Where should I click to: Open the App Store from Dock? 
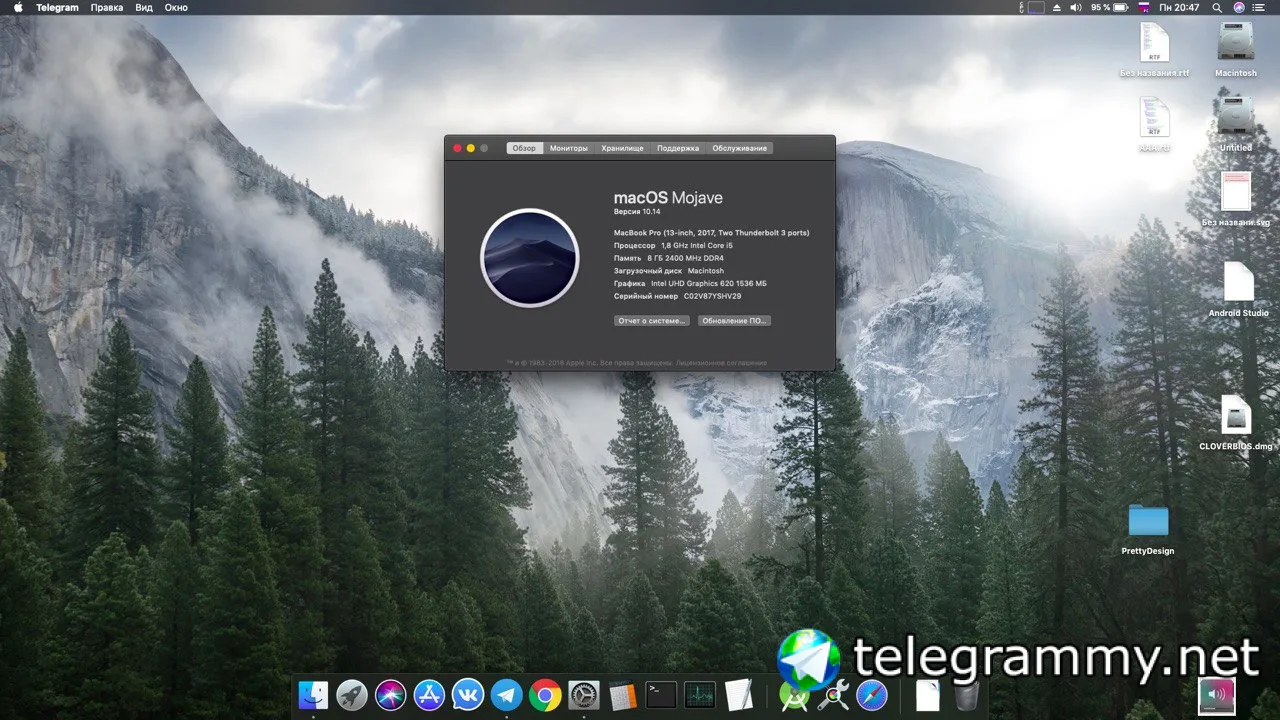point(429,695)
